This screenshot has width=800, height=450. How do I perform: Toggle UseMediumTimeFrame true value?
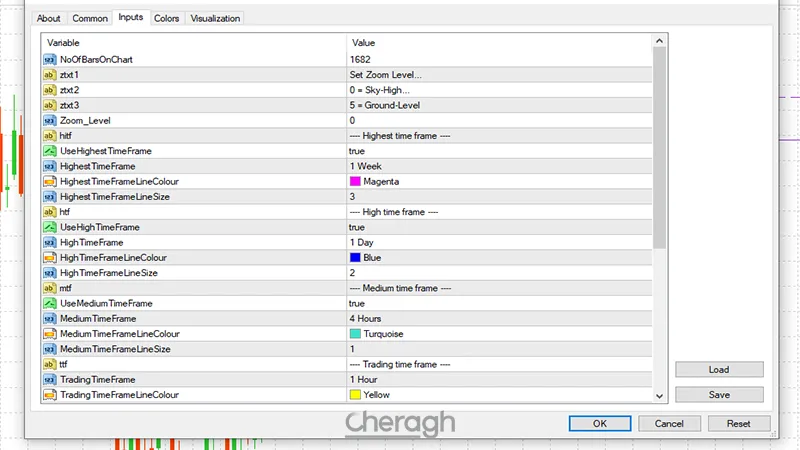click(x=357, y=303)
